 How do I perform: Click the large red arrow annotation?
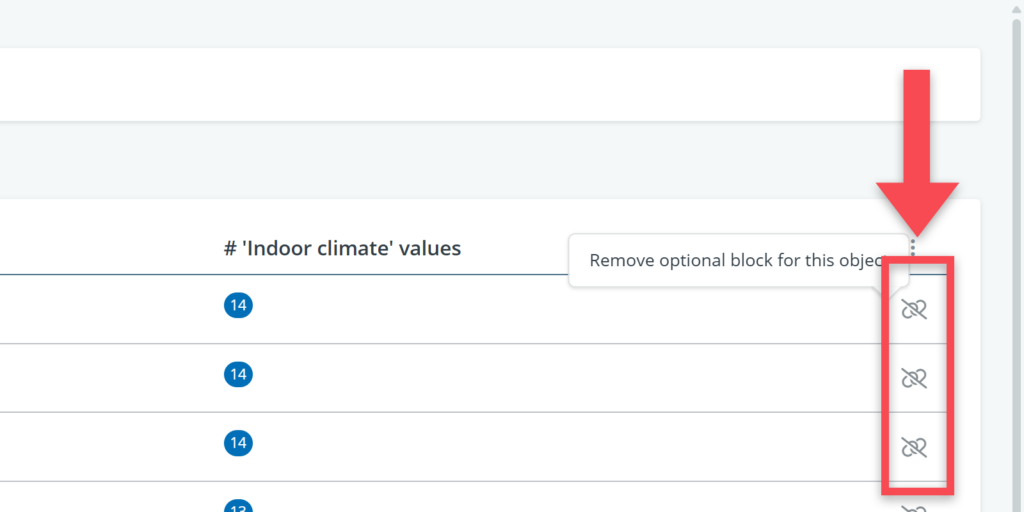click(x=917, y=150)
